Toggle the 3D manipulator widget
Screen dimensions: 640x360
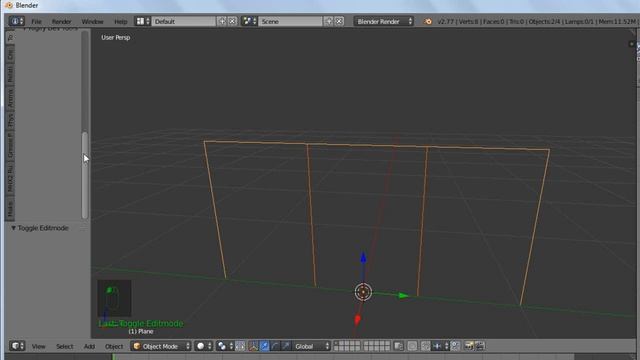click(x=253, y=346)
